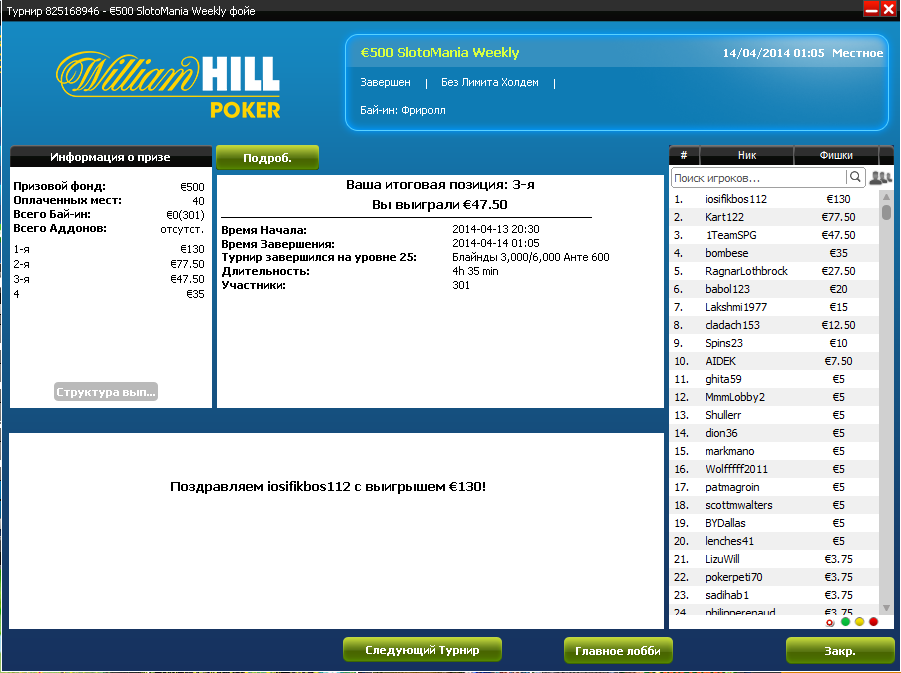Open Главное лобби
901x673 pixels.
click(618, 651)
